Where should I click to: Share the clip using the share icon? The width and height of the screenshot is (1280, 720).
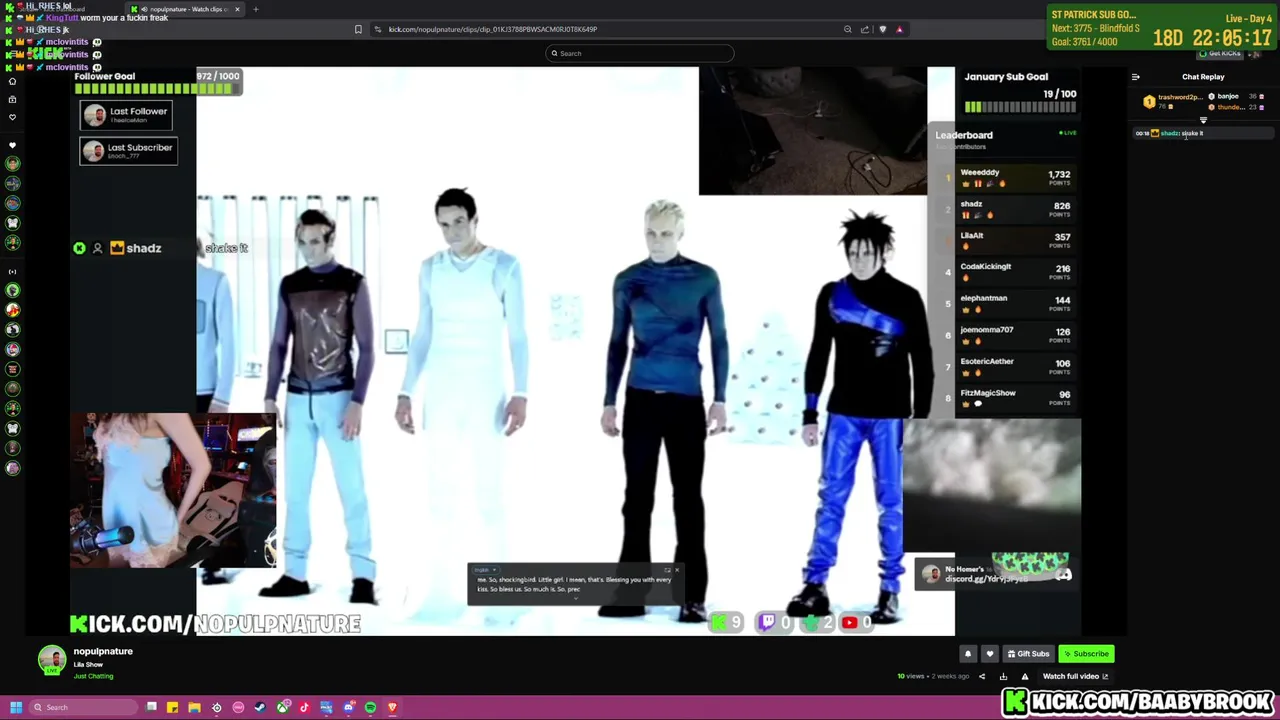pos(982,676)
